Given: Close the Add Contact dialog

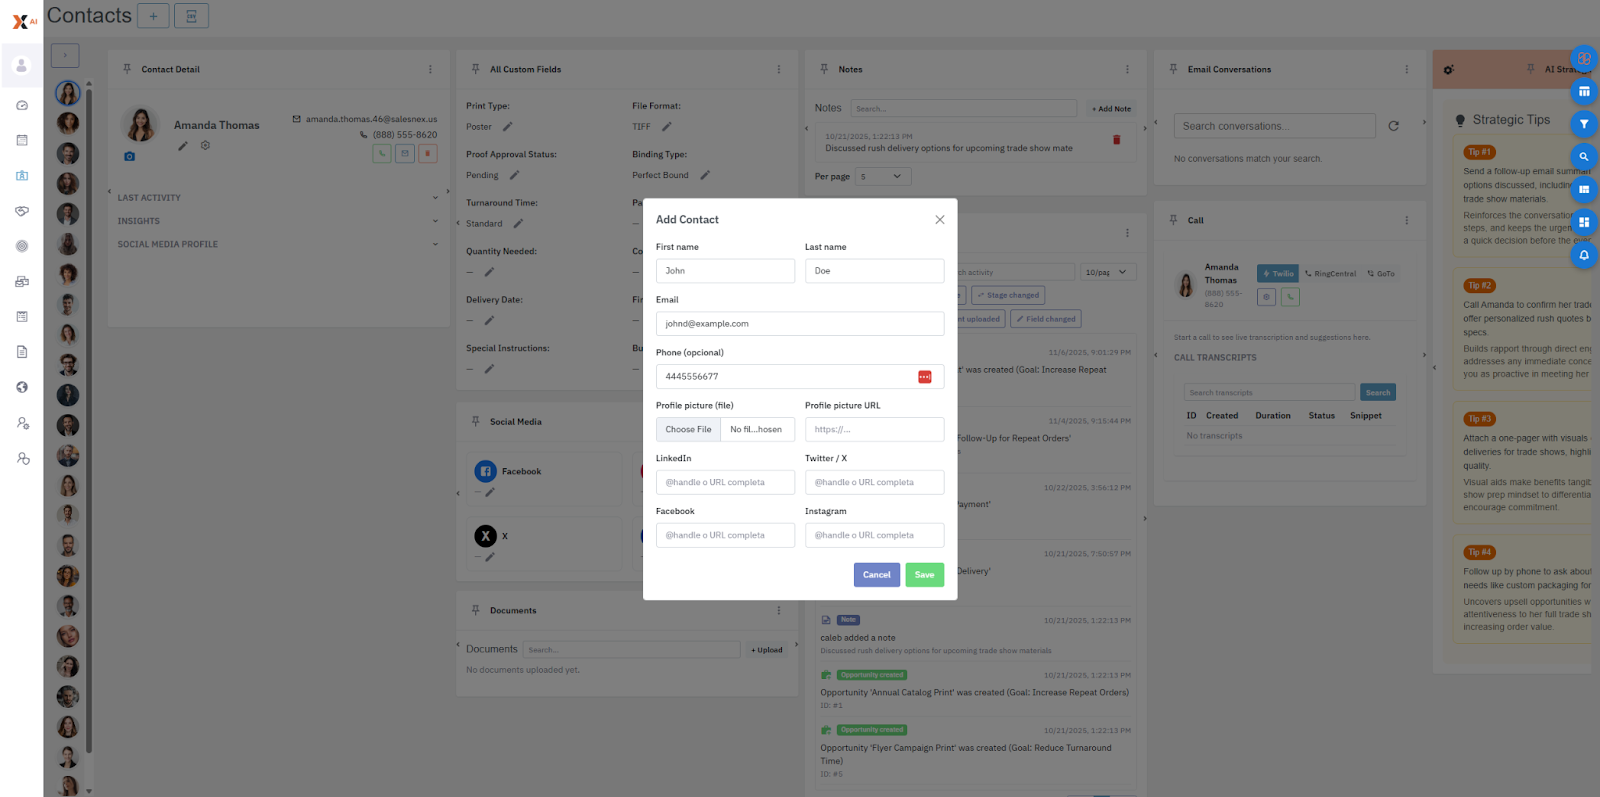Looking at the screenshot, I should pyautogui.click(x=939, y=220).
